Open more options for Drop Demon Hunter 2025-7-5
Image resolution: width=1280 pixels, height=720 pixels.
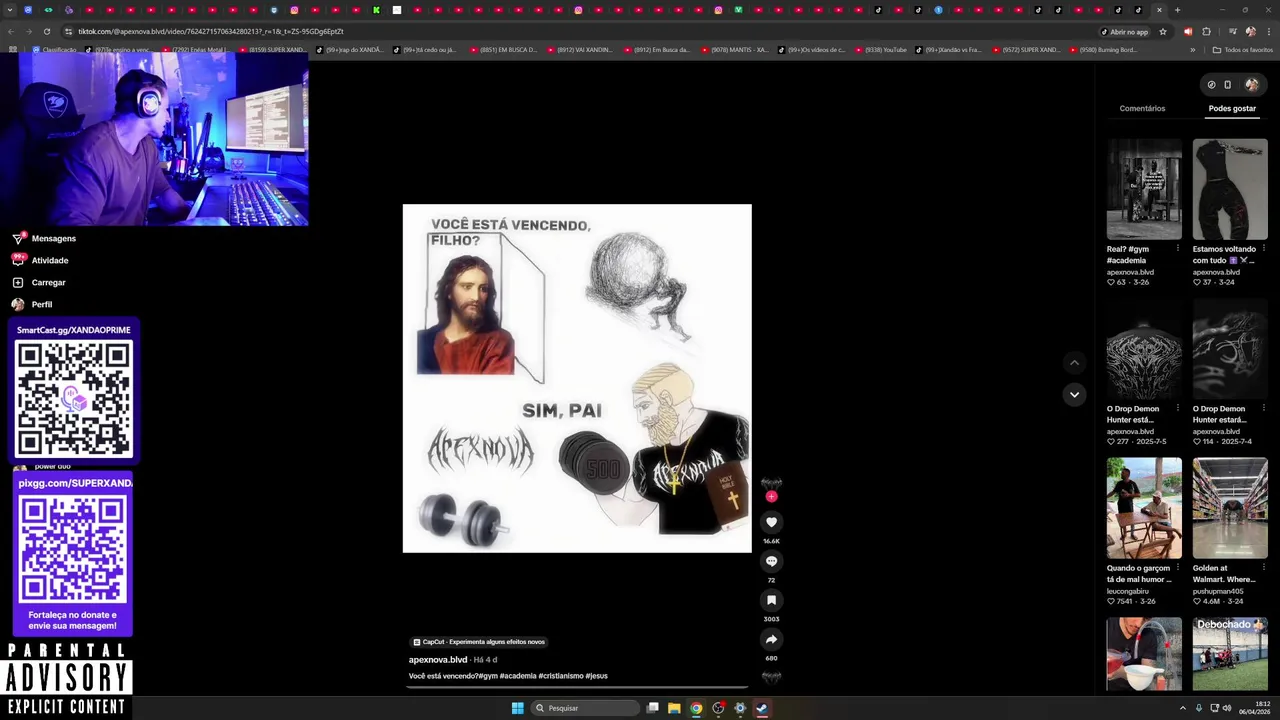point(1177,409)
